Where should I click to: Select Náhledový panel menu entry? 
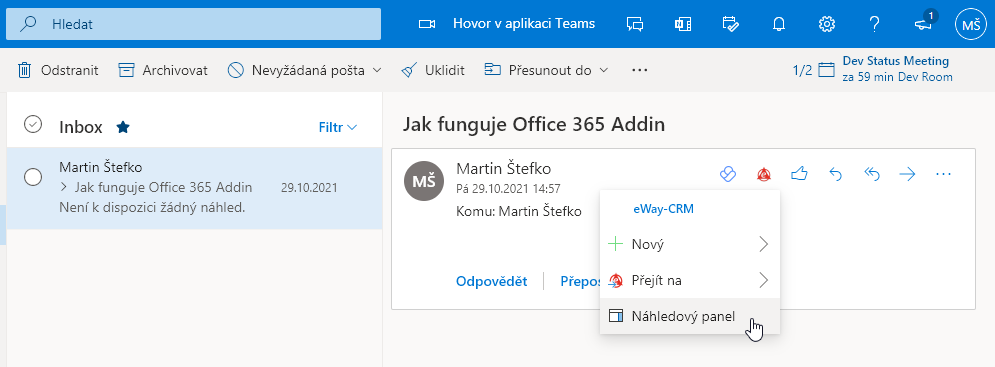(x=690, y=316)
